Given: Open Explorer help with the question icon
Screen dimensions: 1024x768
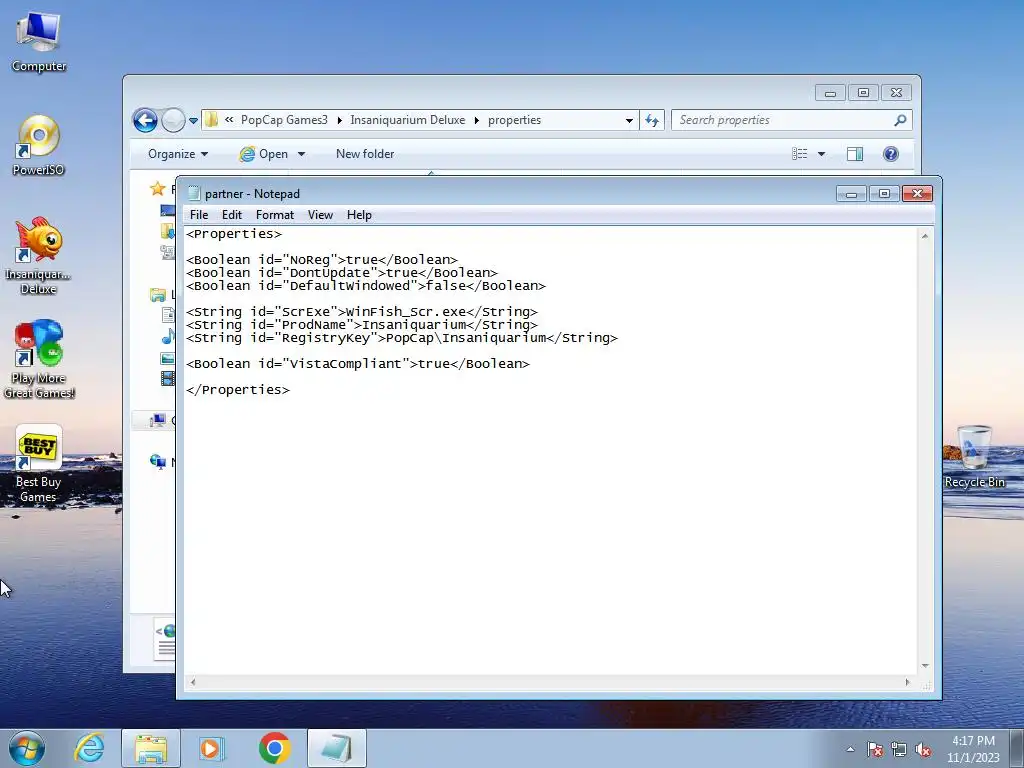Looking at the screenshot, I should click(x=891, y=154).
